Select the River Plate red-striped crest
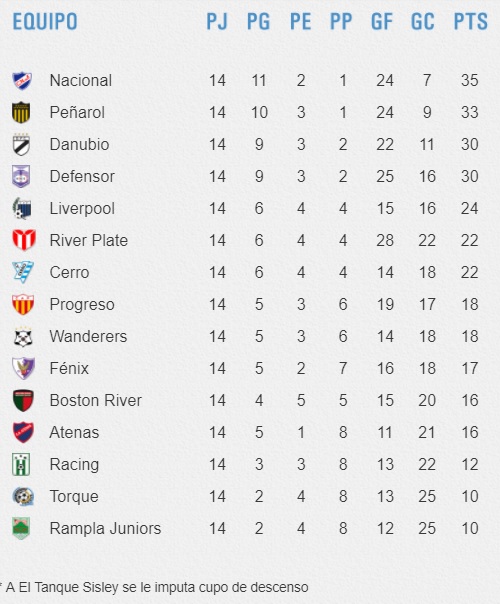The width and height of the screenshot is (500, 604). [24, 240]
